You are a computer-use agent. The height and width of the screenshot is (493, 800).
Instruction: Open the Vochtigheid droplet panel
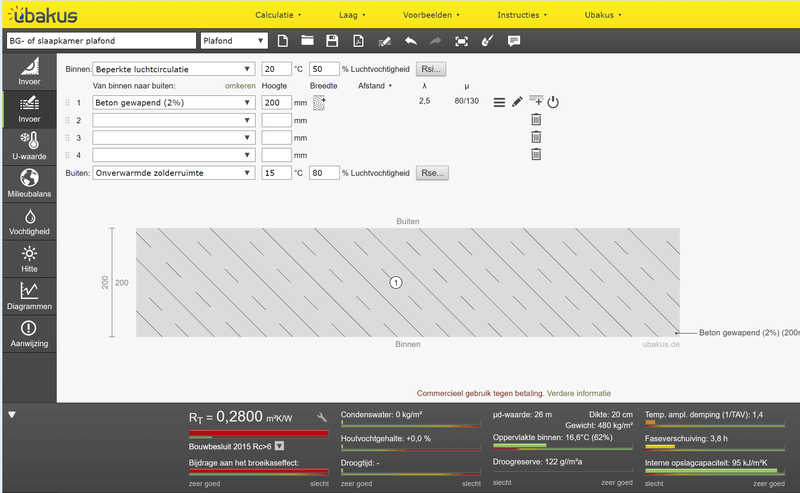pyautogui.click(x=29, y=221)
